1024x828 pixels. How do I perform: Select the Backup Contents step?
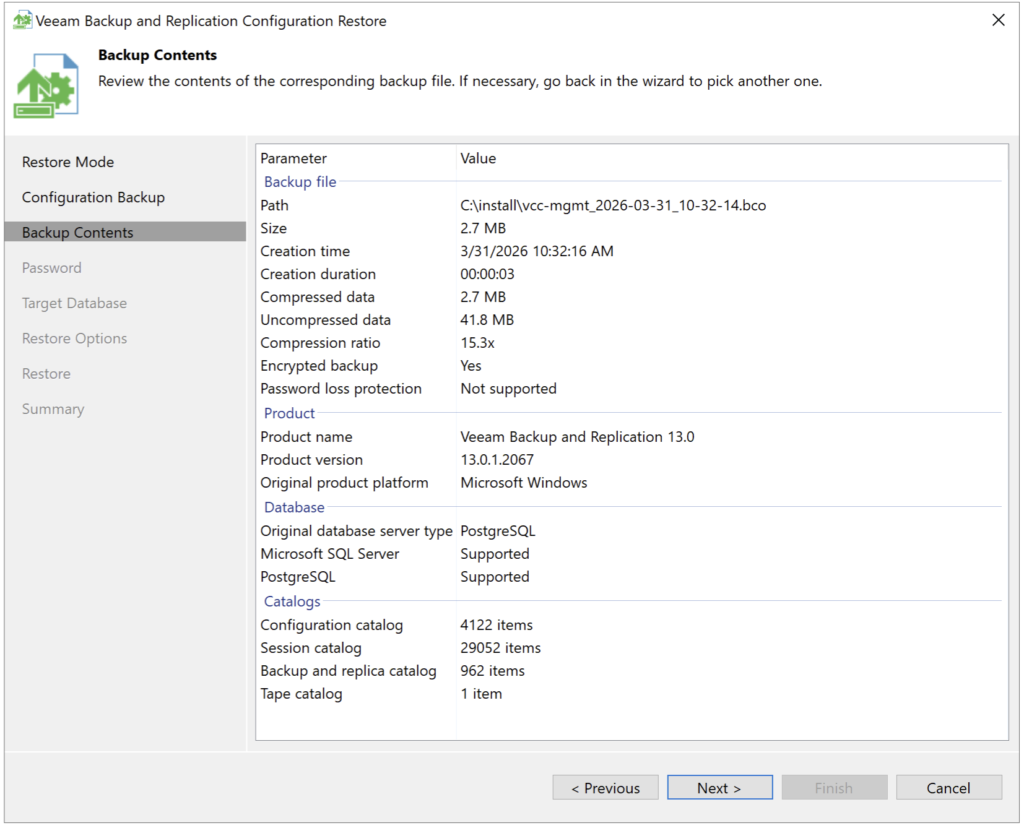pyautogui.click(x=125, y=232)
